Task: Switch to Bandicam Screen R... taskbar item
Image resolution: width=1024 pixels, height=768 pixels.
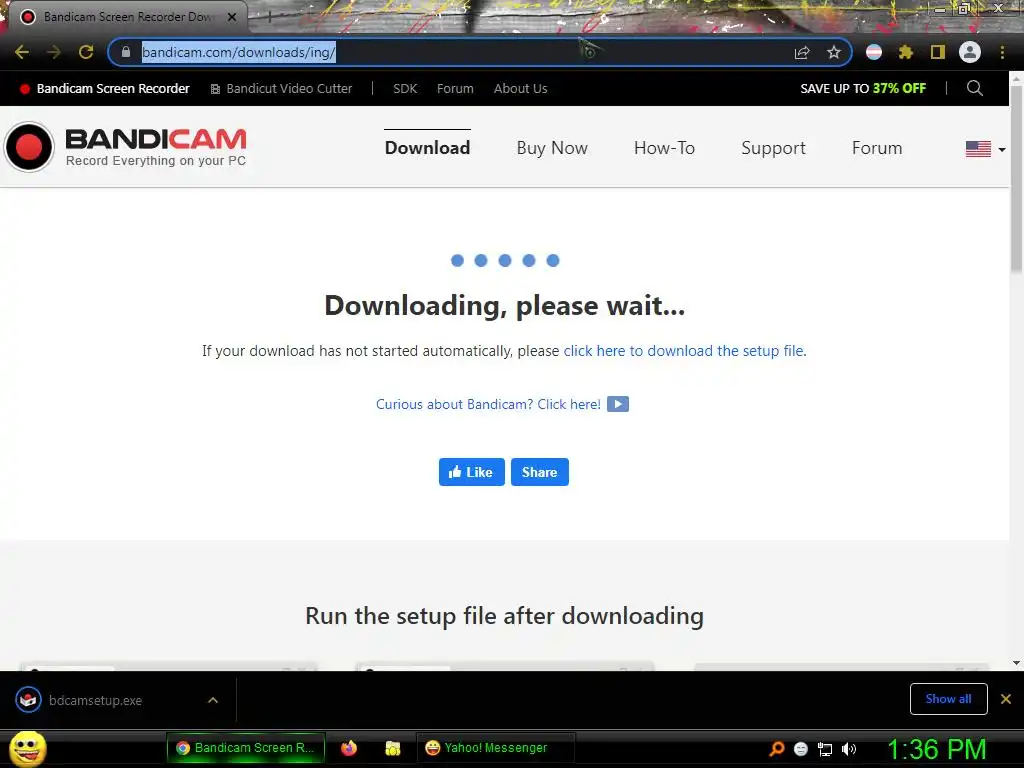Action: coord(246,748)
